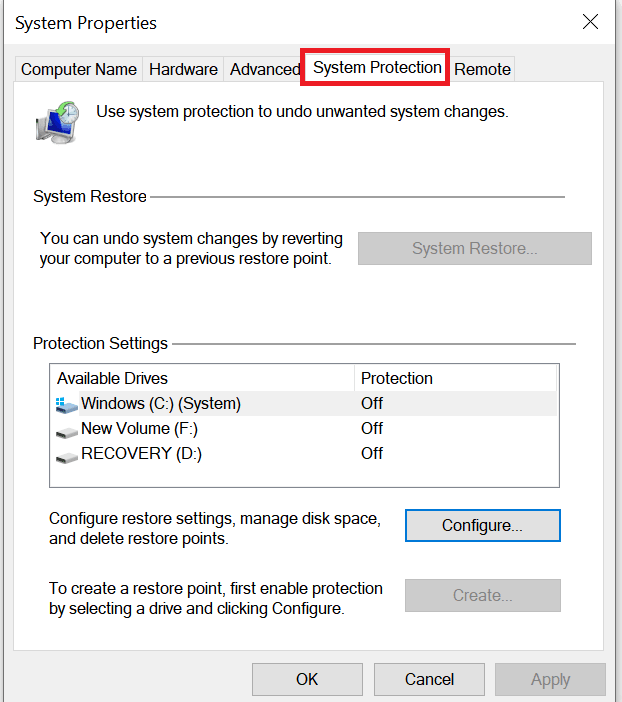Click the Protection column header
Viewport: 622px width, 702px height.
[397, 378]
